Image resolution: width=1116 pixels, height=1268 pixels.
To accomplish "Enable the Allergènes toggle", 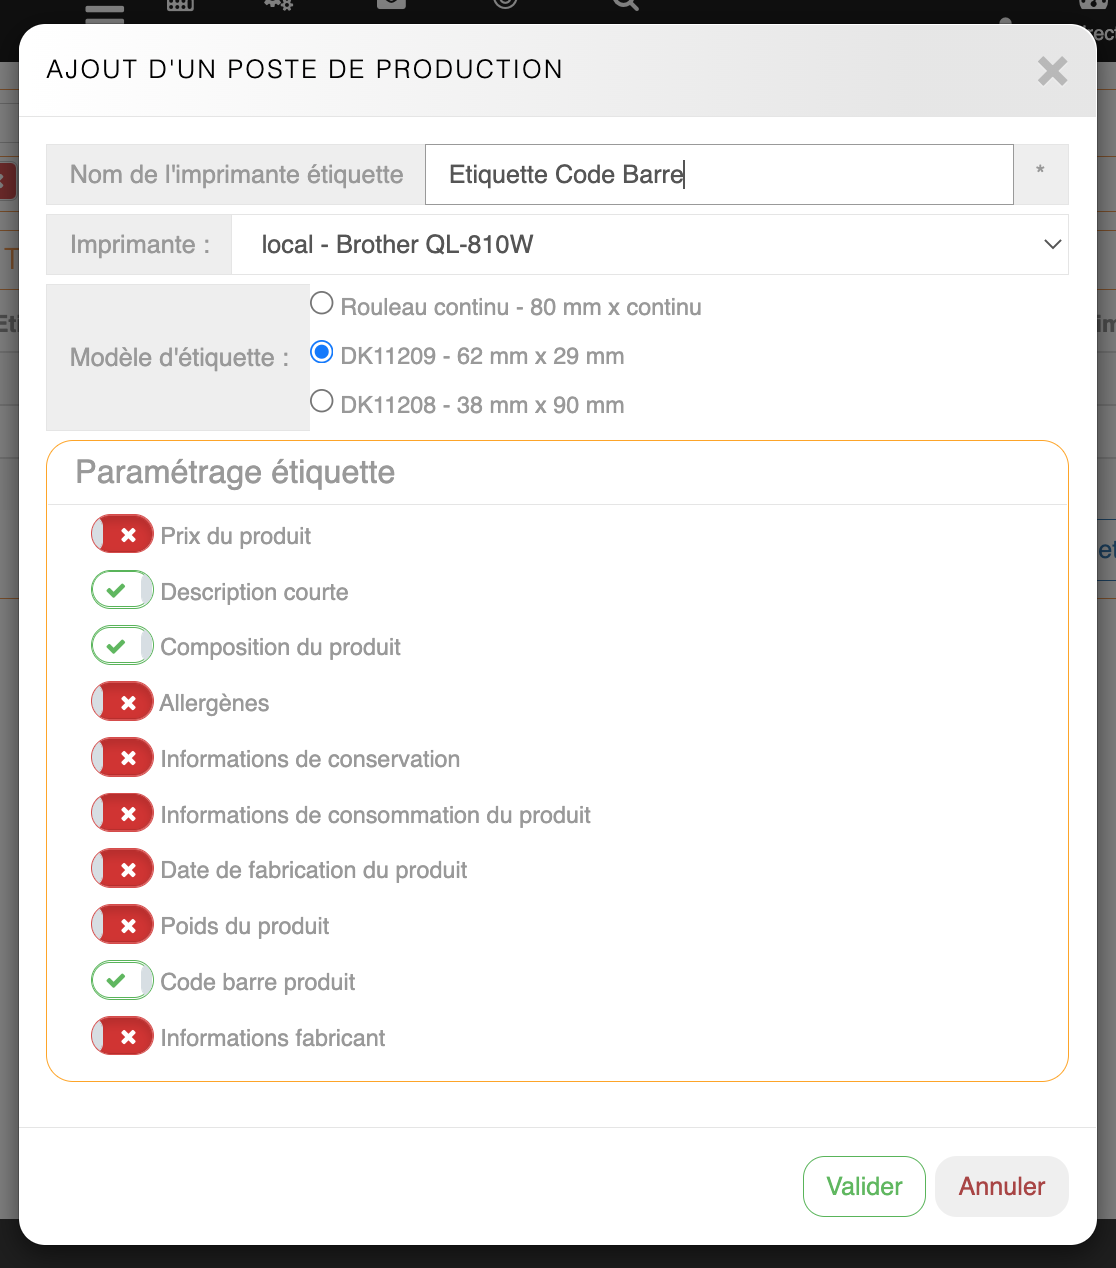I will [x=122, y=703].
